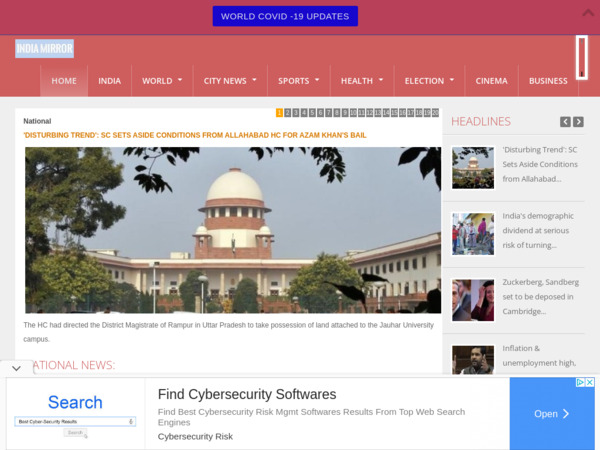Show previous headlines with the left arrow
The height and width of the screenshot is (450, 600).
coord(565,122)
